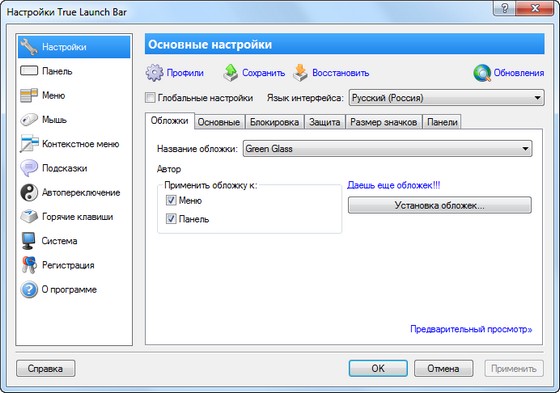Open Горячие клавиши keyboard key icon
This screenshot has height=393, width=560.
point(29,217)
